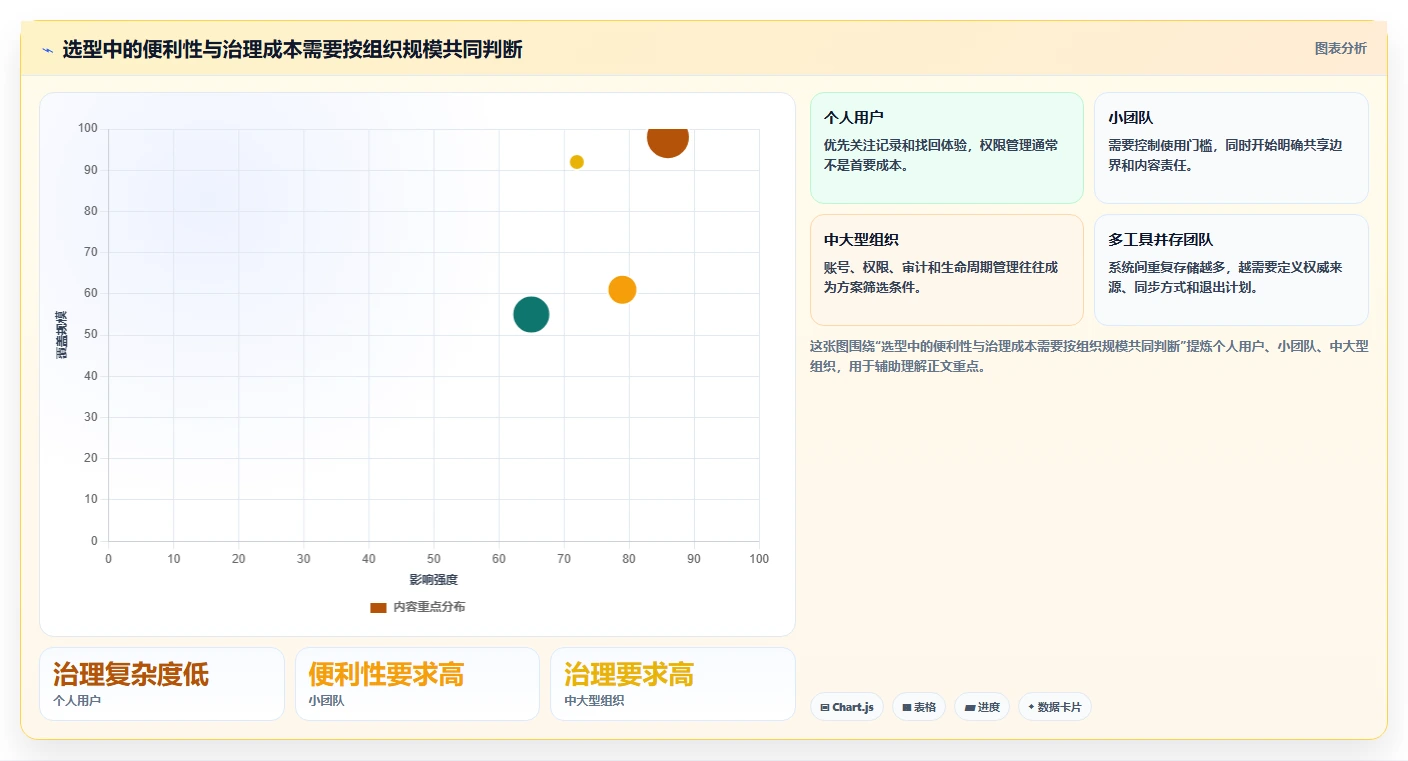Select the small yellow bubble in the chart
The image size is (1408, 761).
tap(577, 162)
